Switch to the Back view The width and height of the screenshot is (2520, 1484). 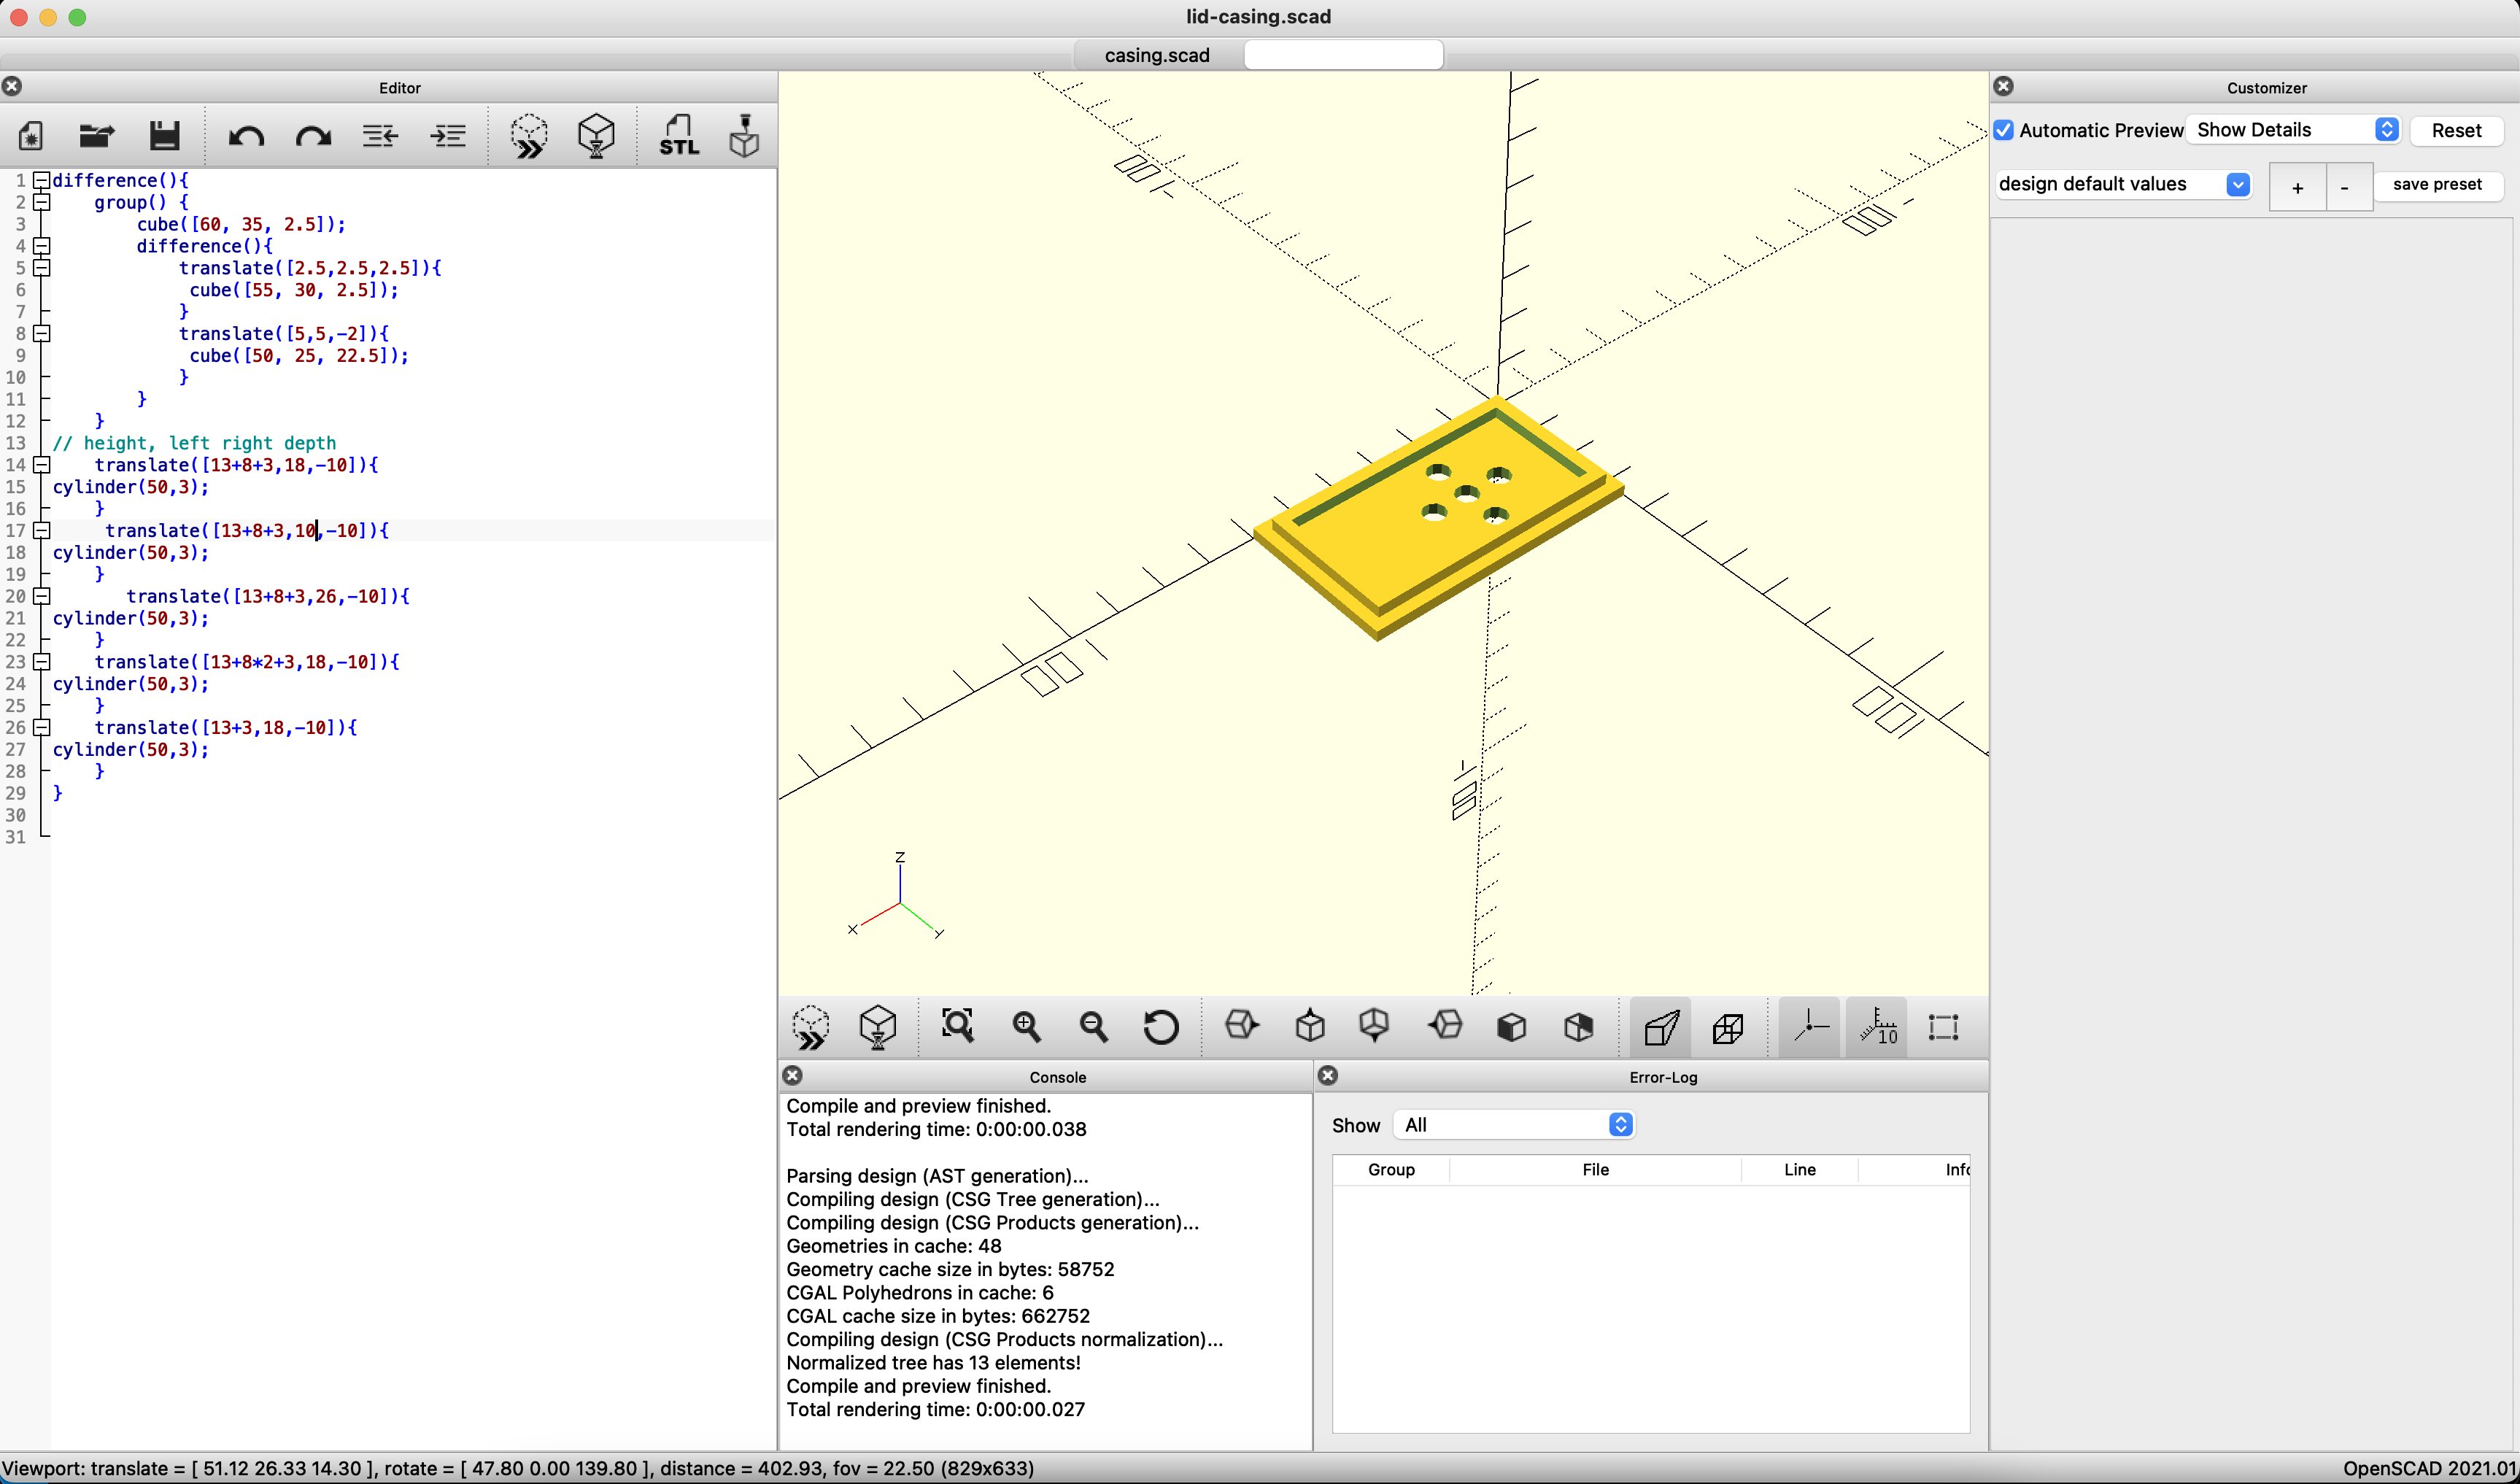[x=1579, y=1027]
